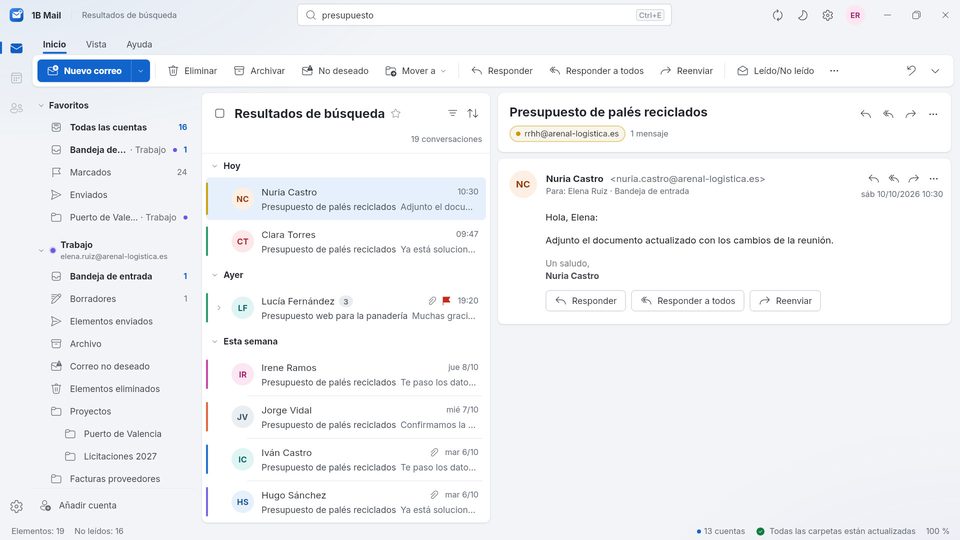The height and width of the screenshot is (540, 960).
Task: Open the Calendar view in the left rail
Action: 17,78
